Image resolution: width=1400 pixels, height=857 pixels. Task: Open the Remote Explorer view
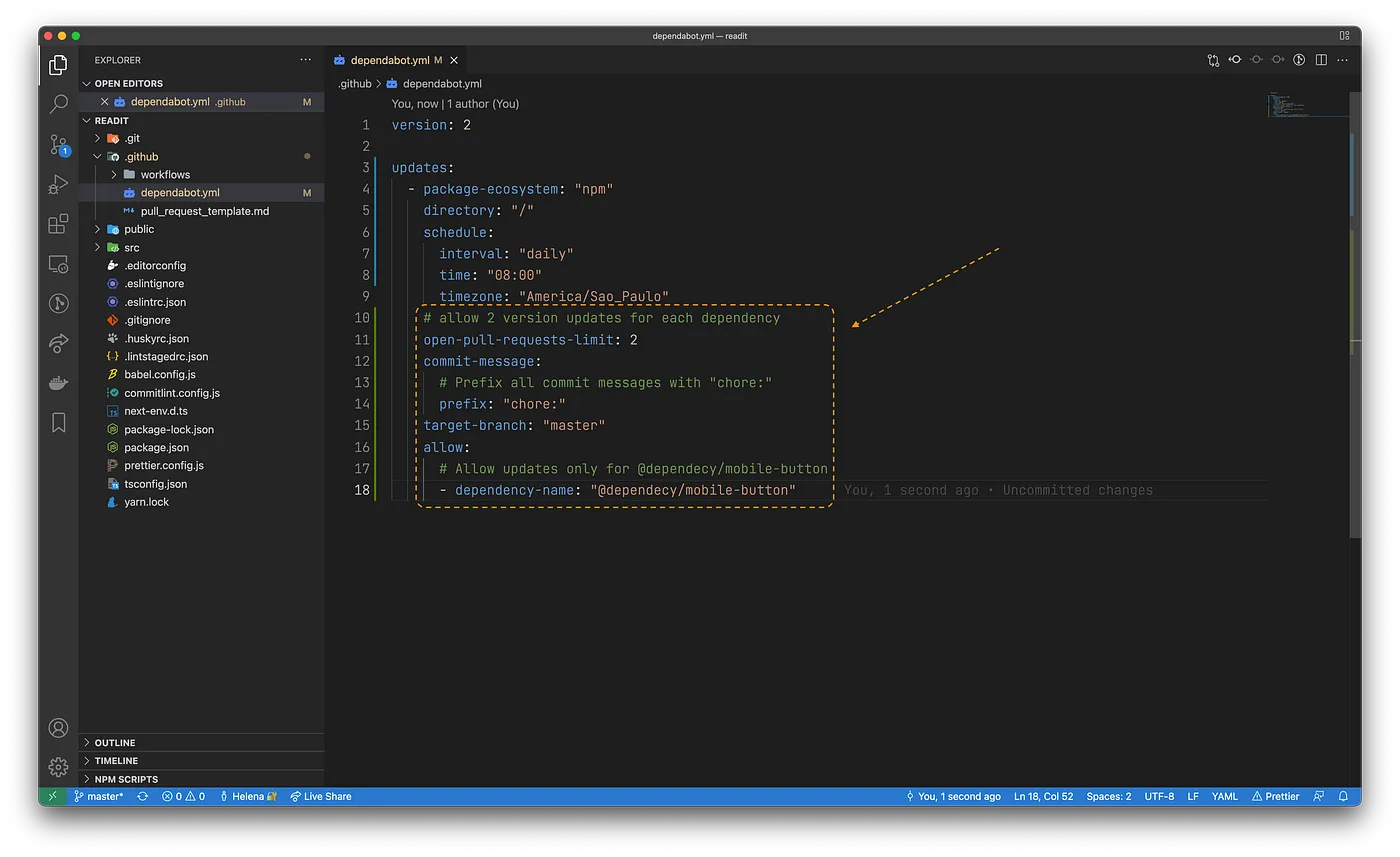(58, 264)
